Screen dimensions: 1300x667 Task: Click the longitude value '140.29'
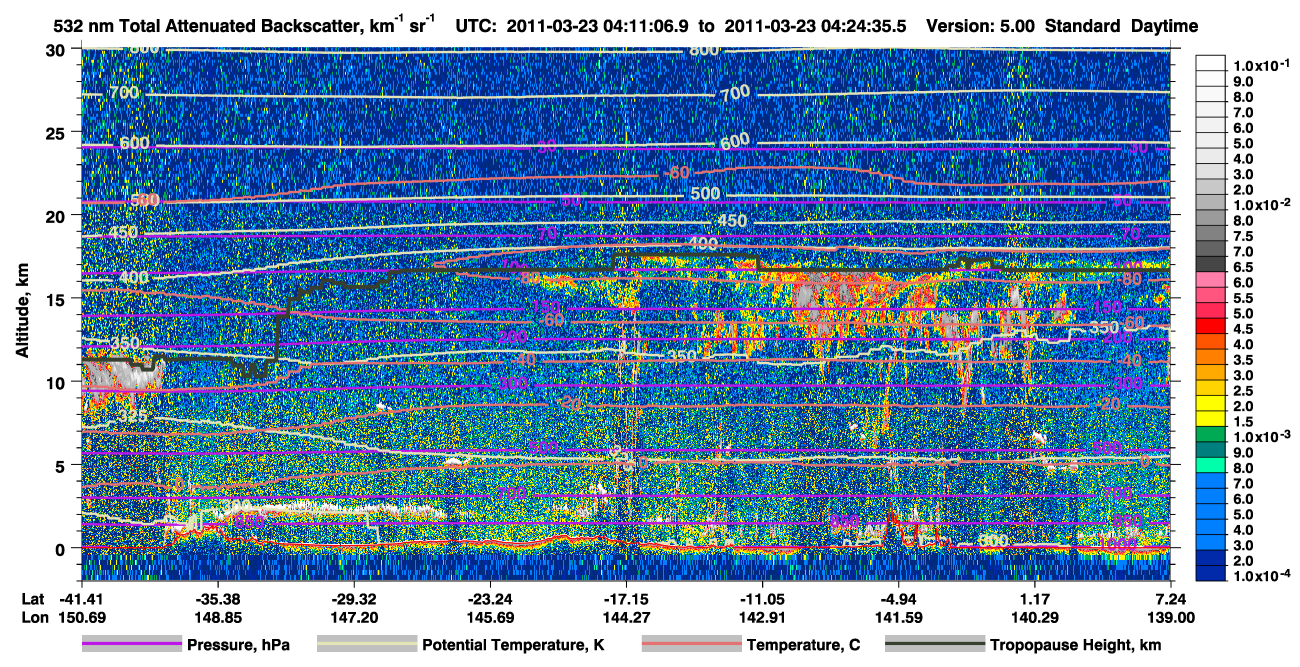click(1035, 617)
